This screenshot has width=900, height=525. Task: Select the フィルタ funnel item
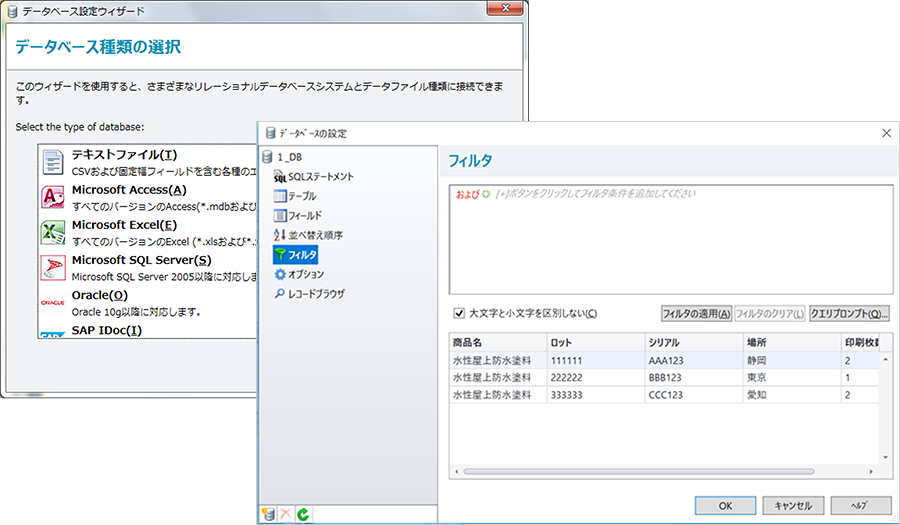click(x=296, y=254)
